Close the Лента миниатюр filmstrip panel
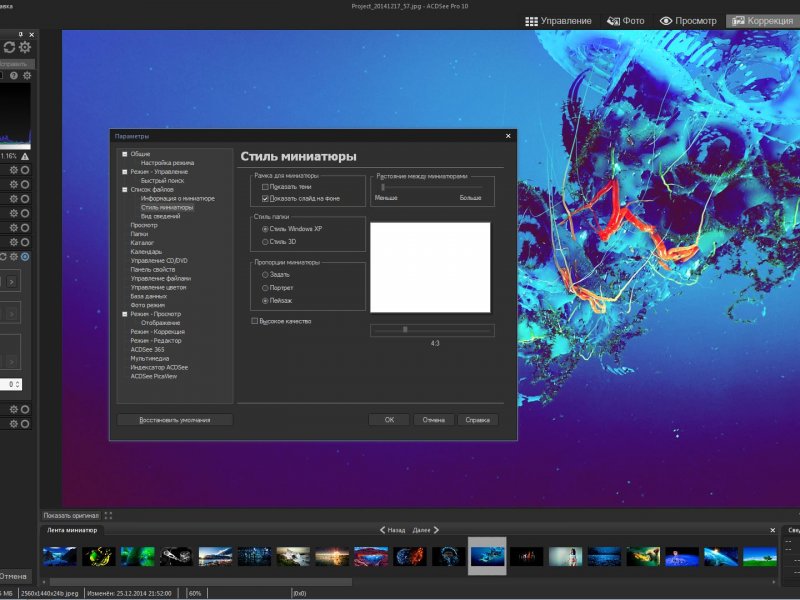The image size is (800, 600). tap(772, 530)
